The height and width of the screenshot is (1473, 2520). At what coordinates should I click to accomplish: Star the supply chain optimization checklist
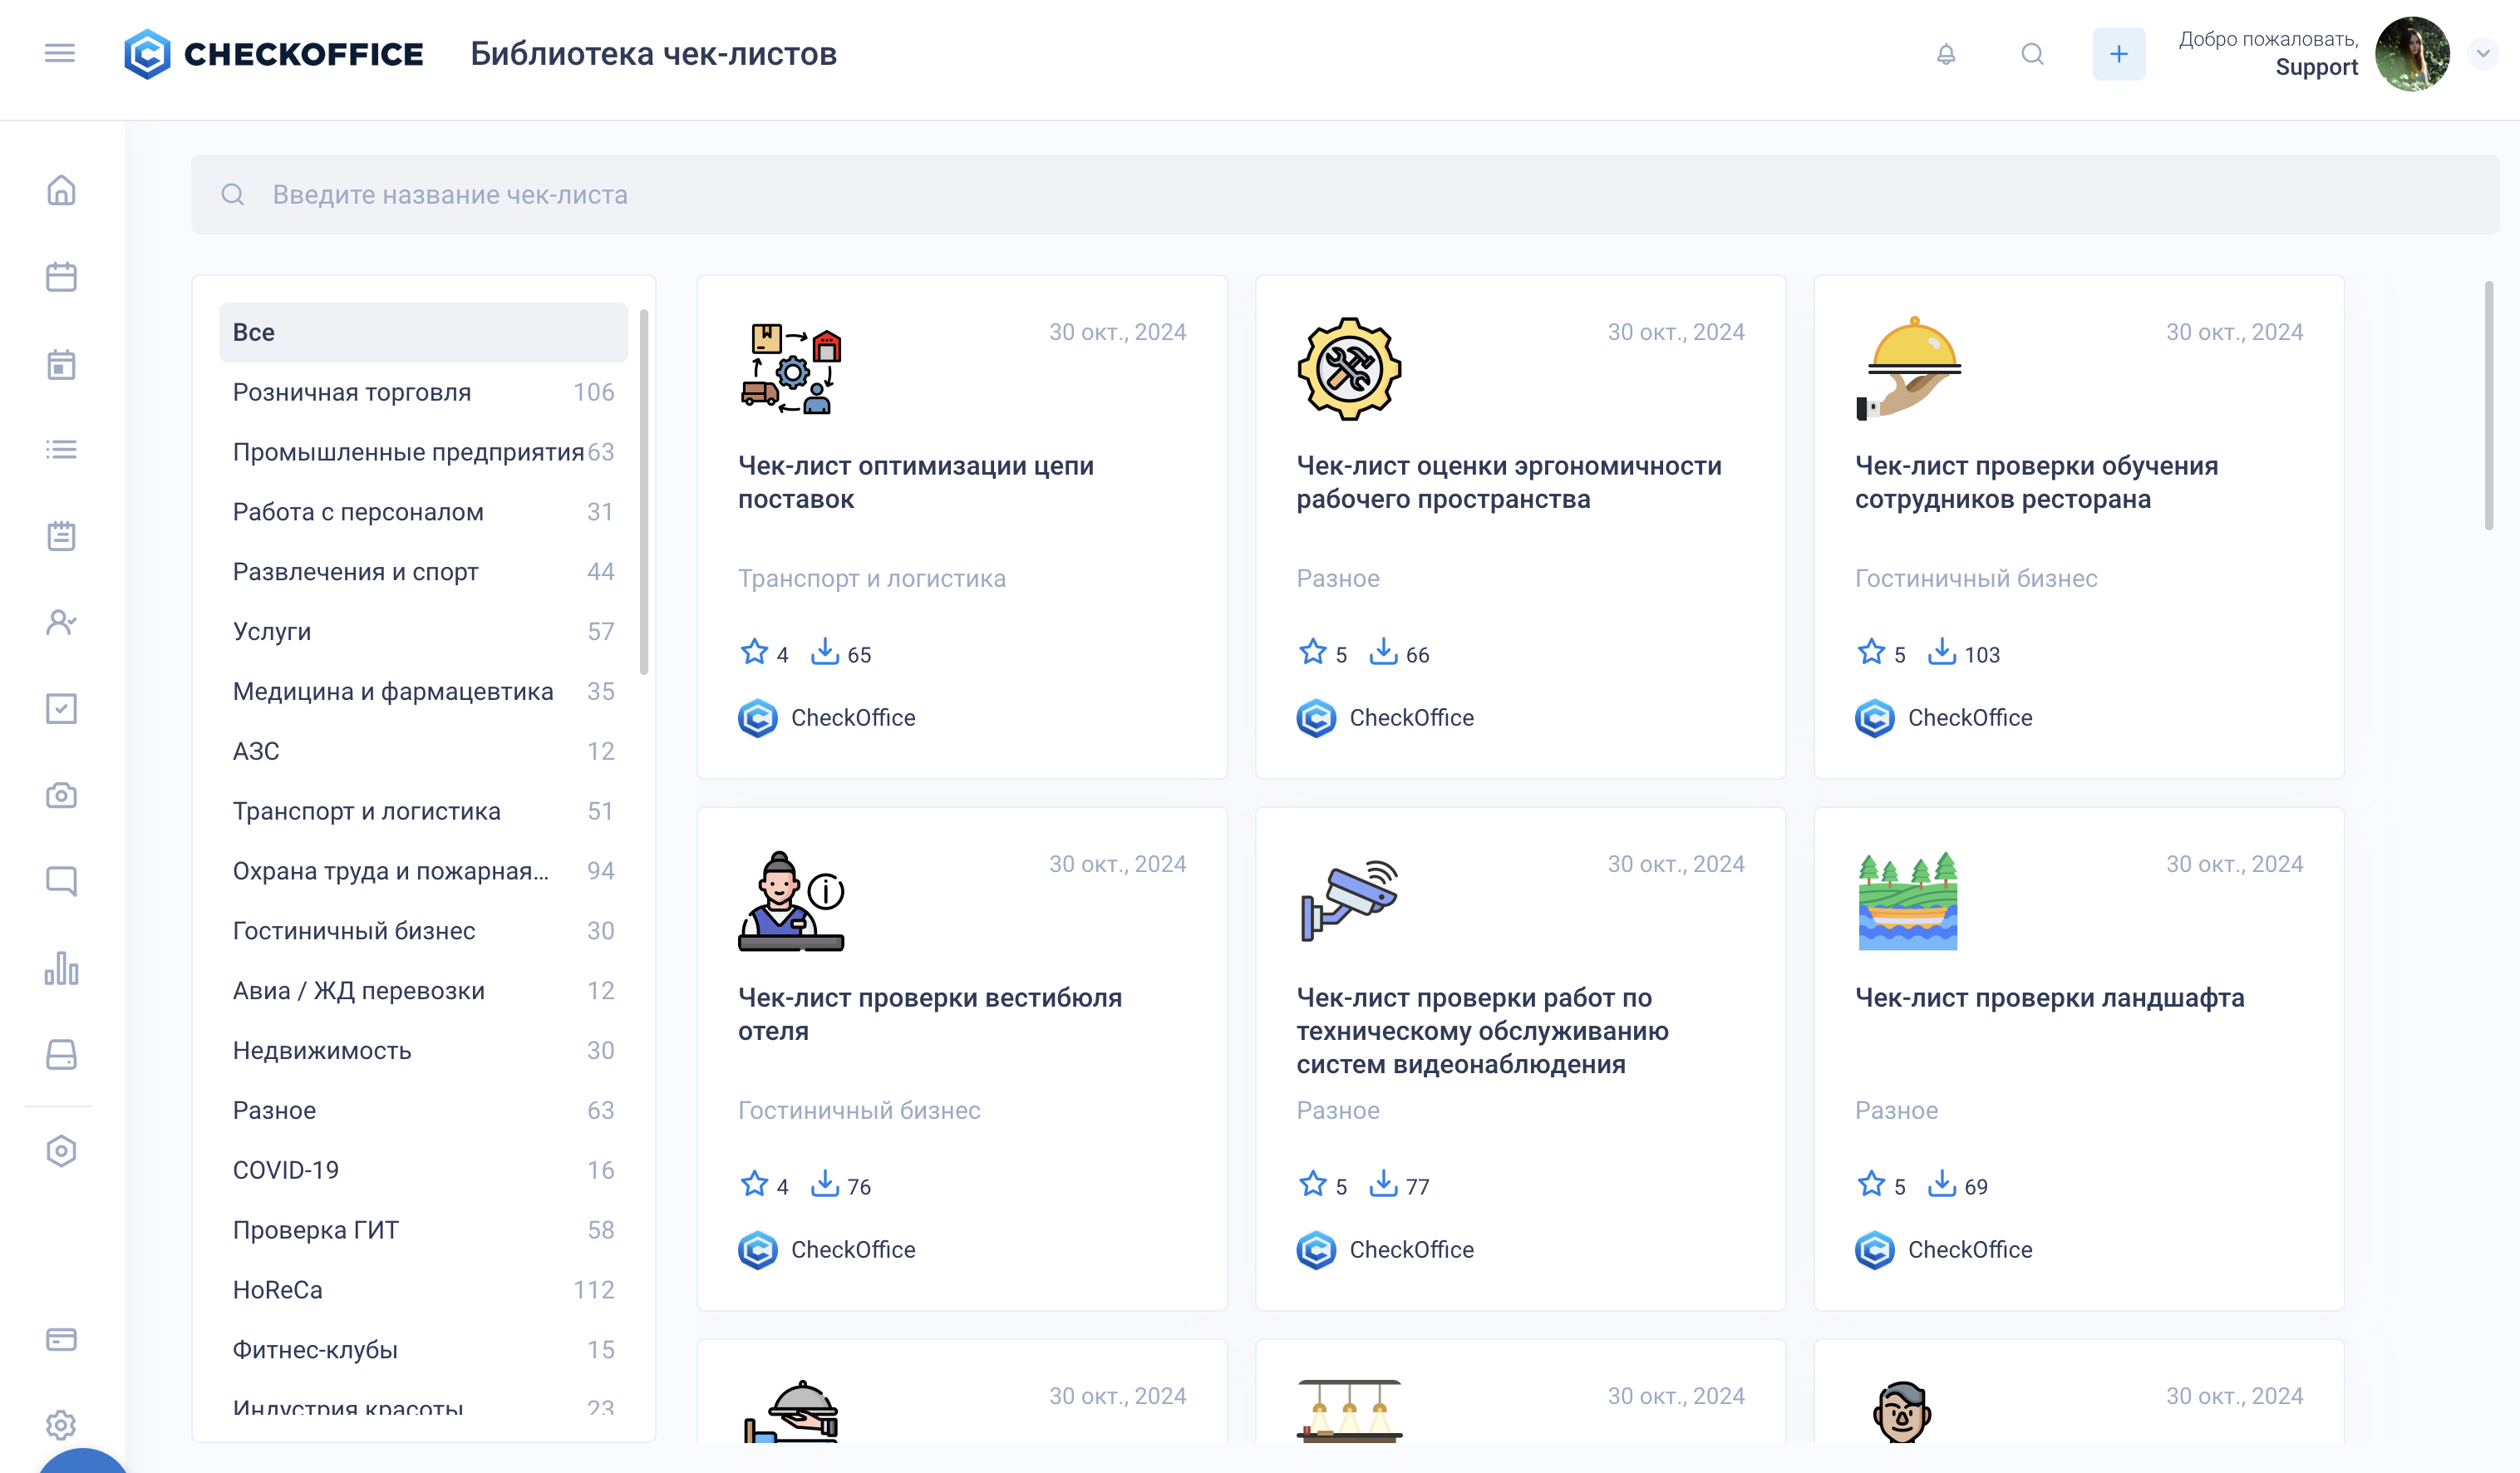pyautogui.click(x=754, y=653)
